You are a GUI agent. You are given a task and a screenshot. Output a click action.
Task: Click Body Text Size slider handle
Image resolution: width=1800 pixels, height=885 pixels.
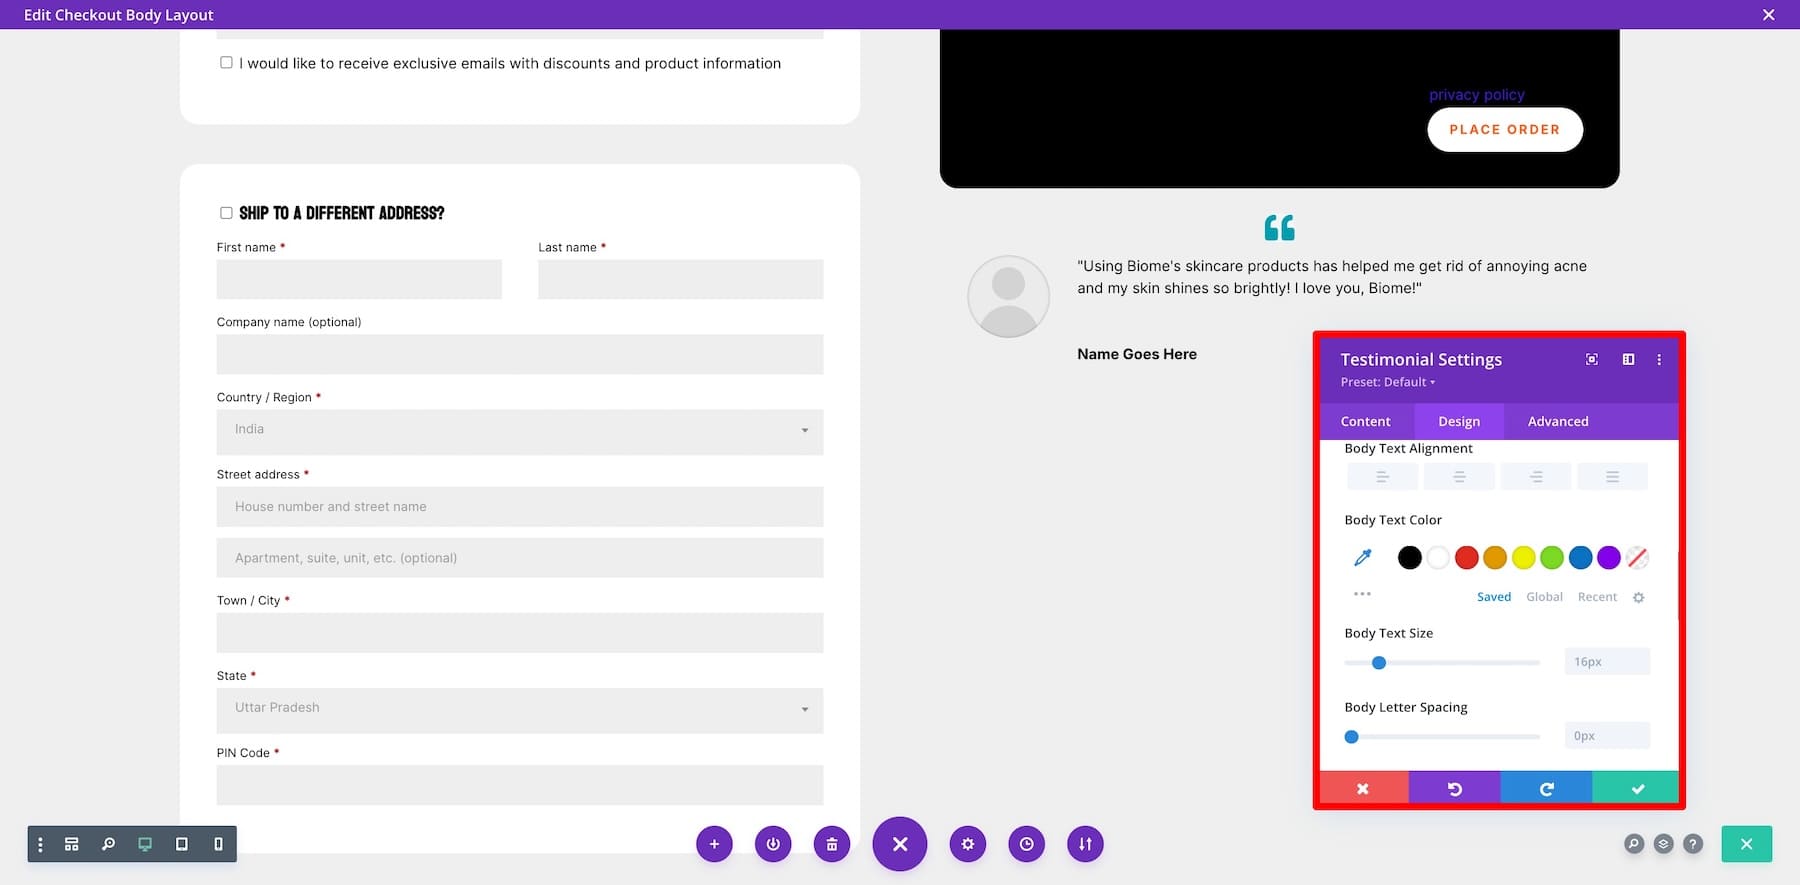pos(1379,662)
